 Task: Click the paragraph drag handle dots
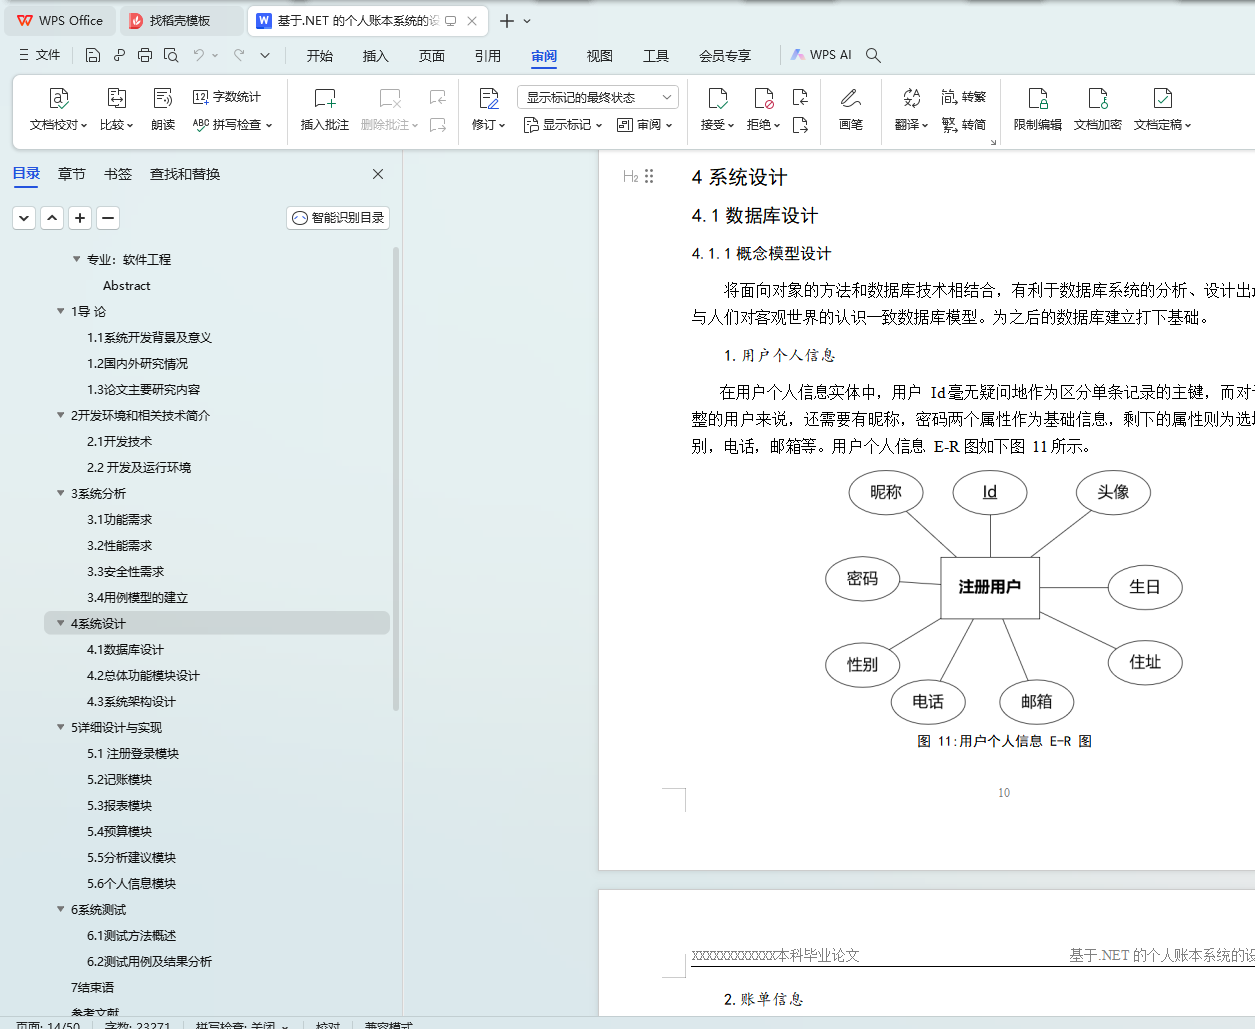tap(649, 177)
